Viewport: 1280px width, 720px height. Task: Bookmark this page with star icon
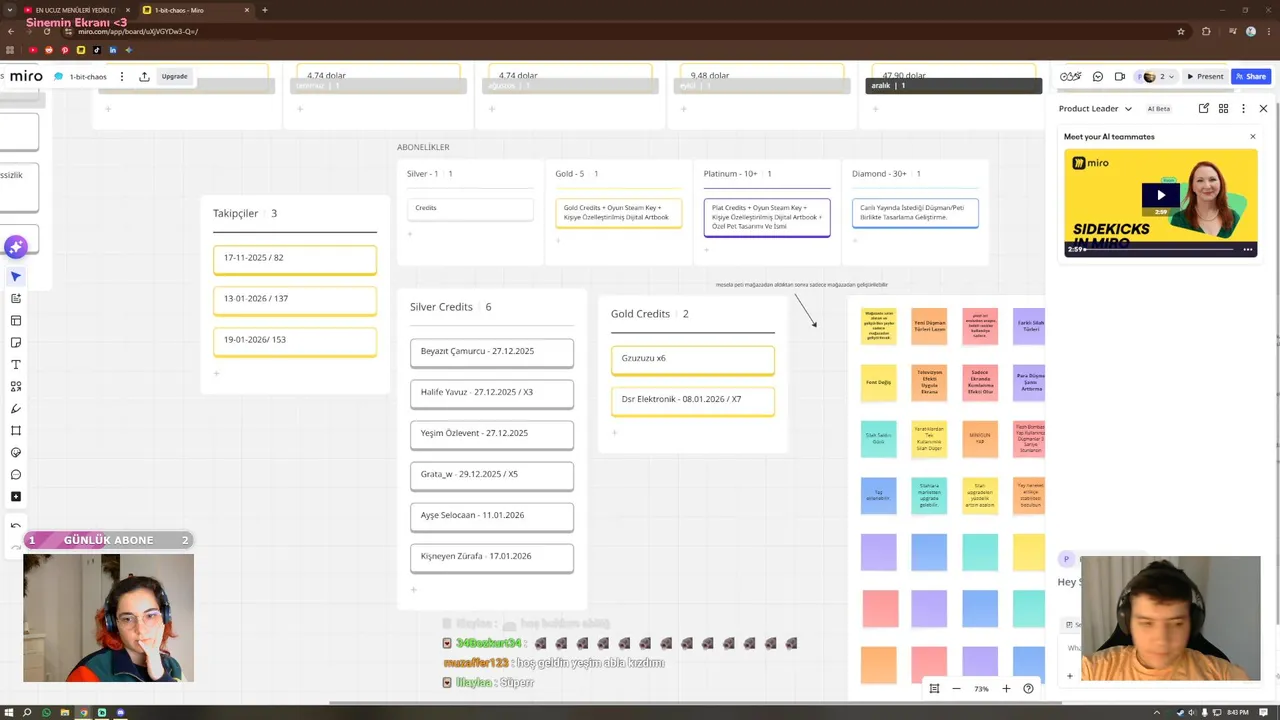click(1181, 31)
